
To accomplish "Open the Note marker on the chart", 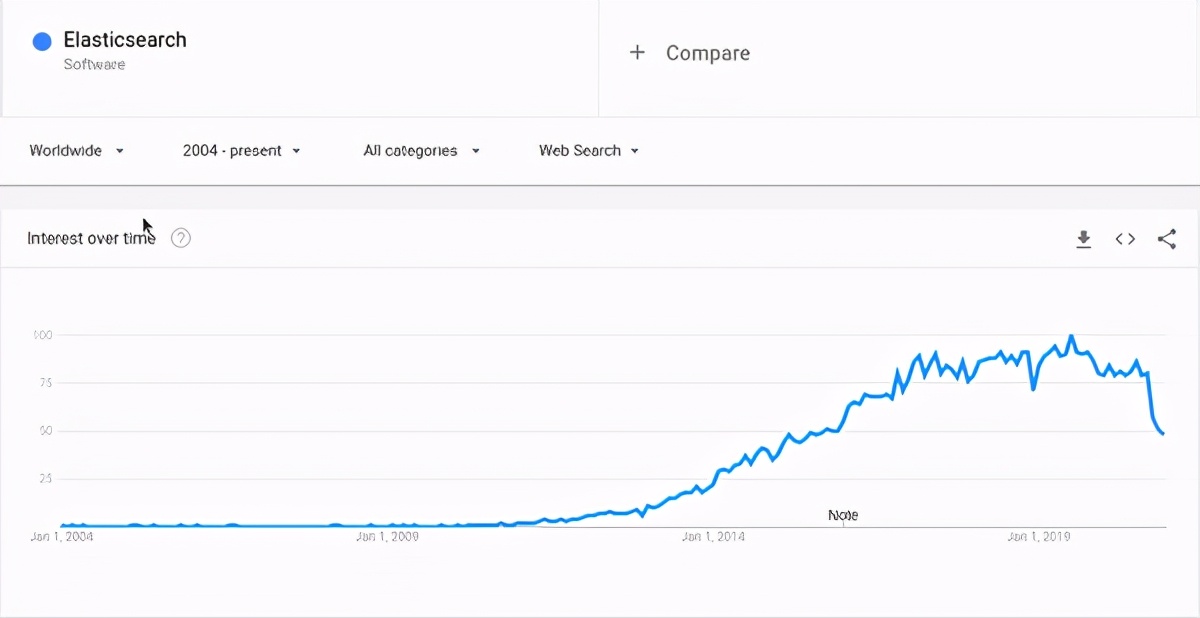I will tap(843, 515).
